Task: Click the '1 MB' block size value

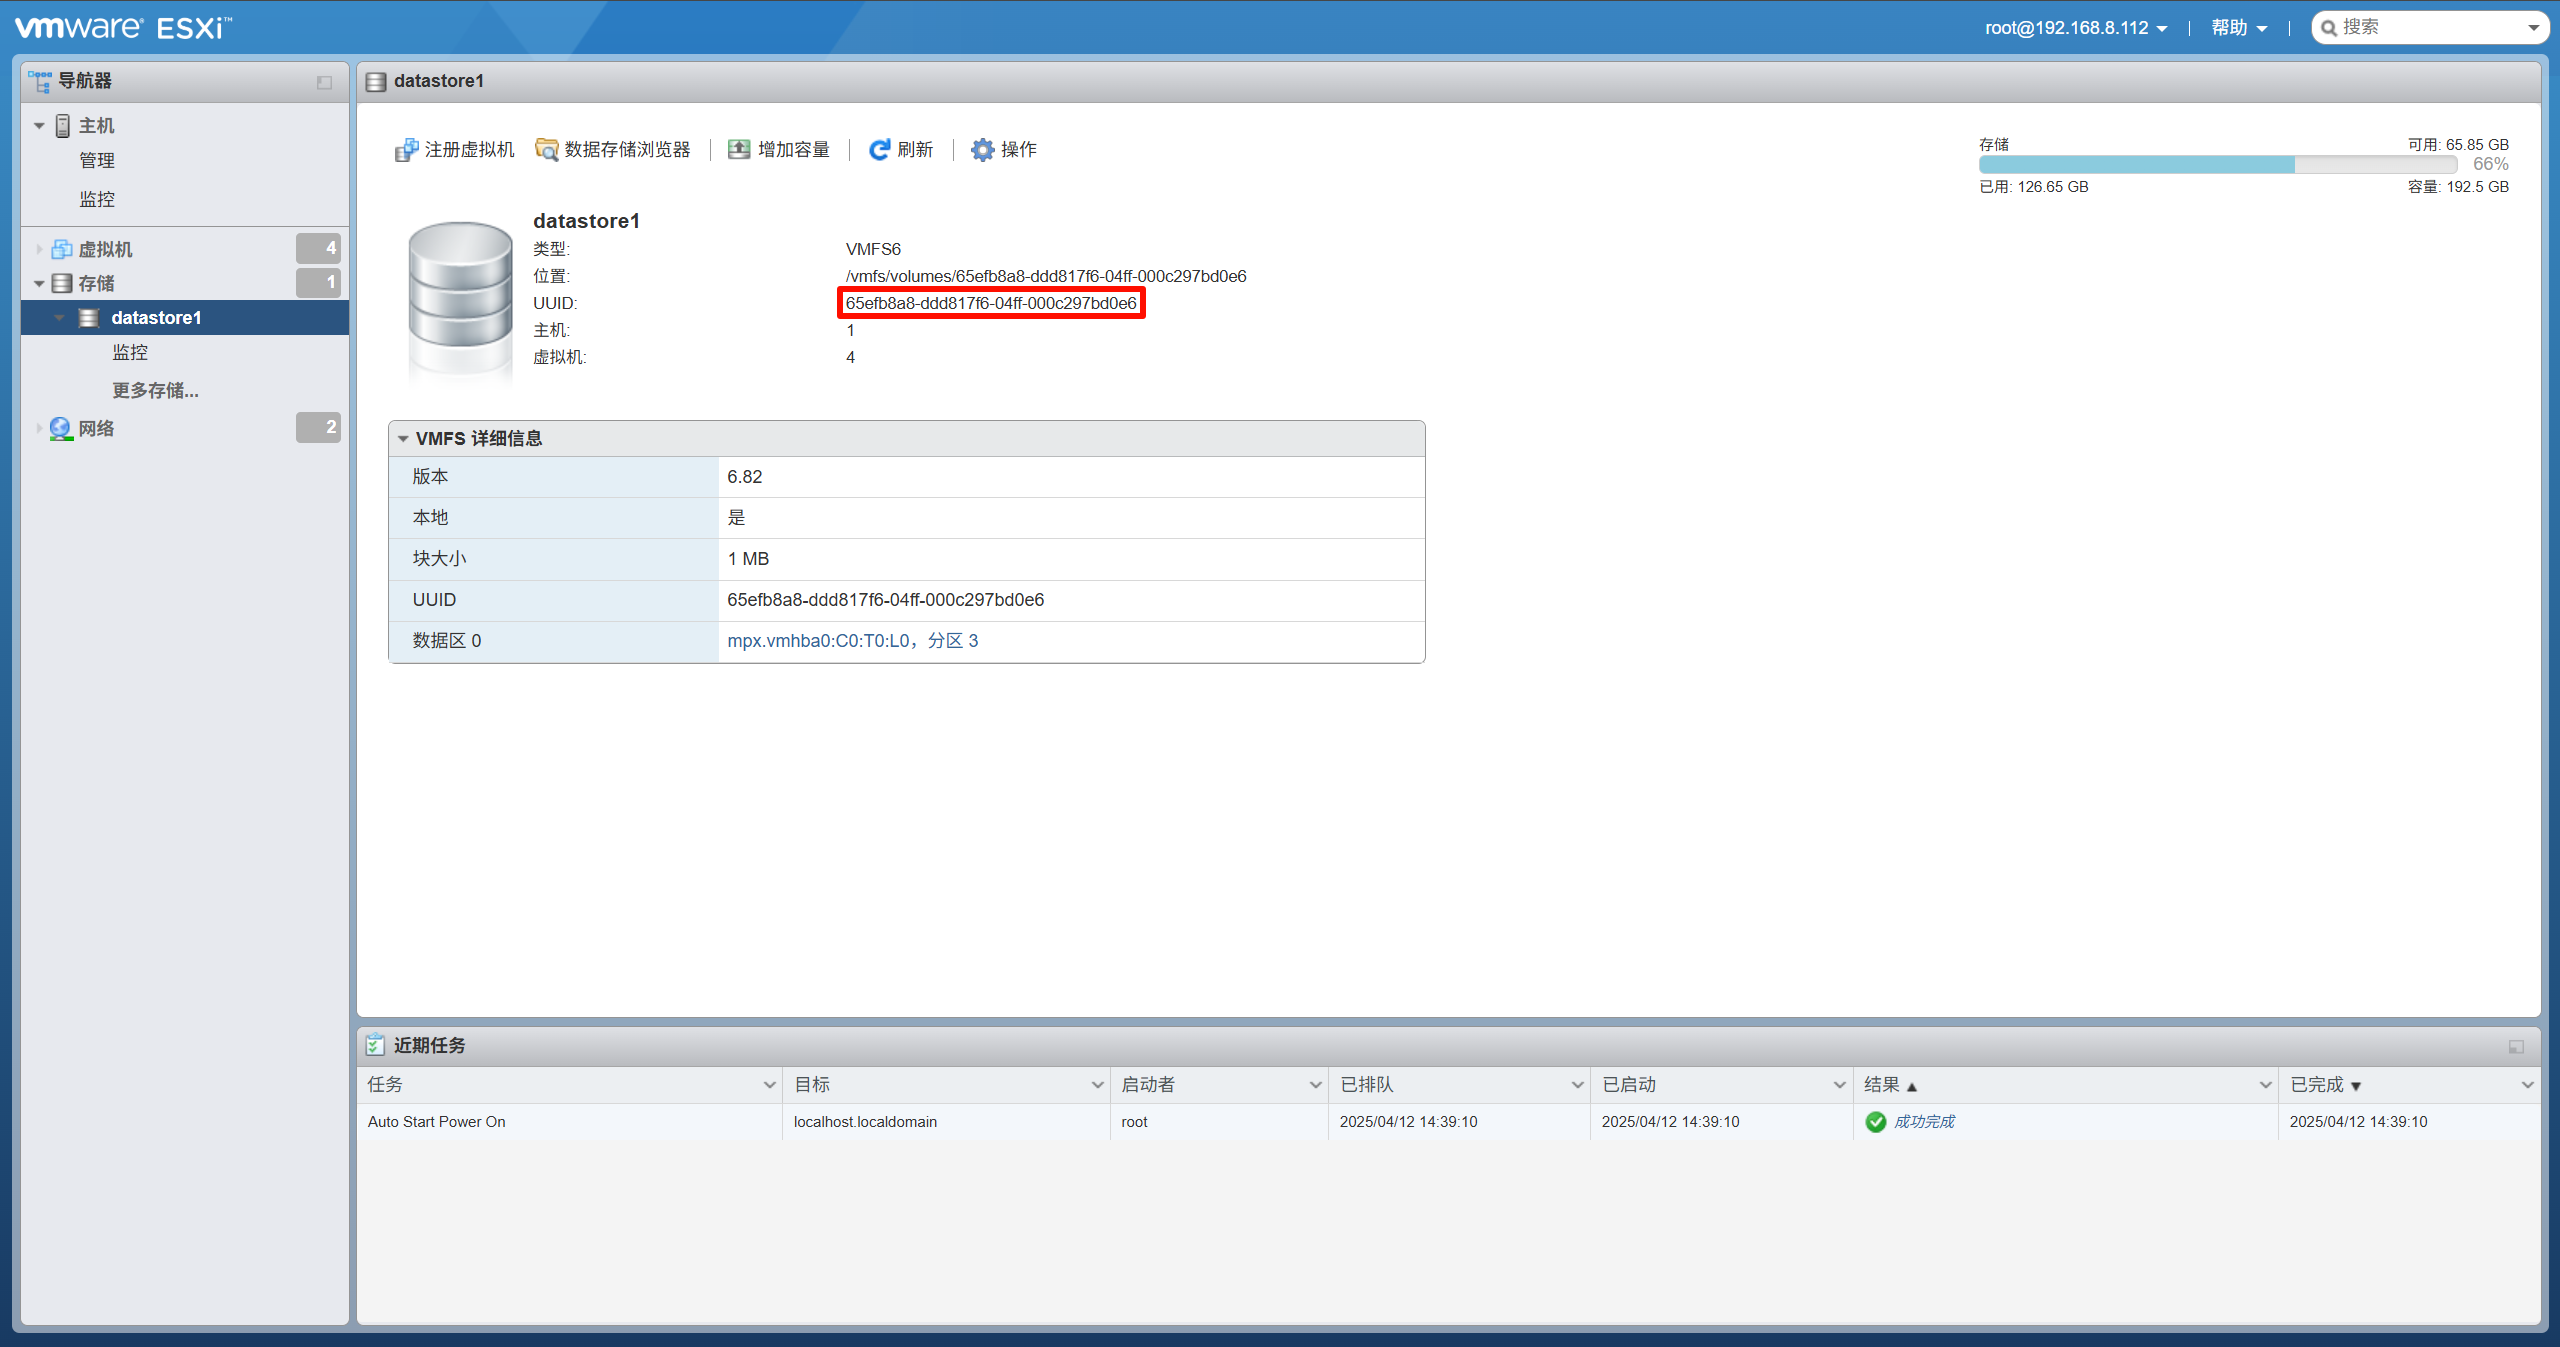Action: pos(748,559)
